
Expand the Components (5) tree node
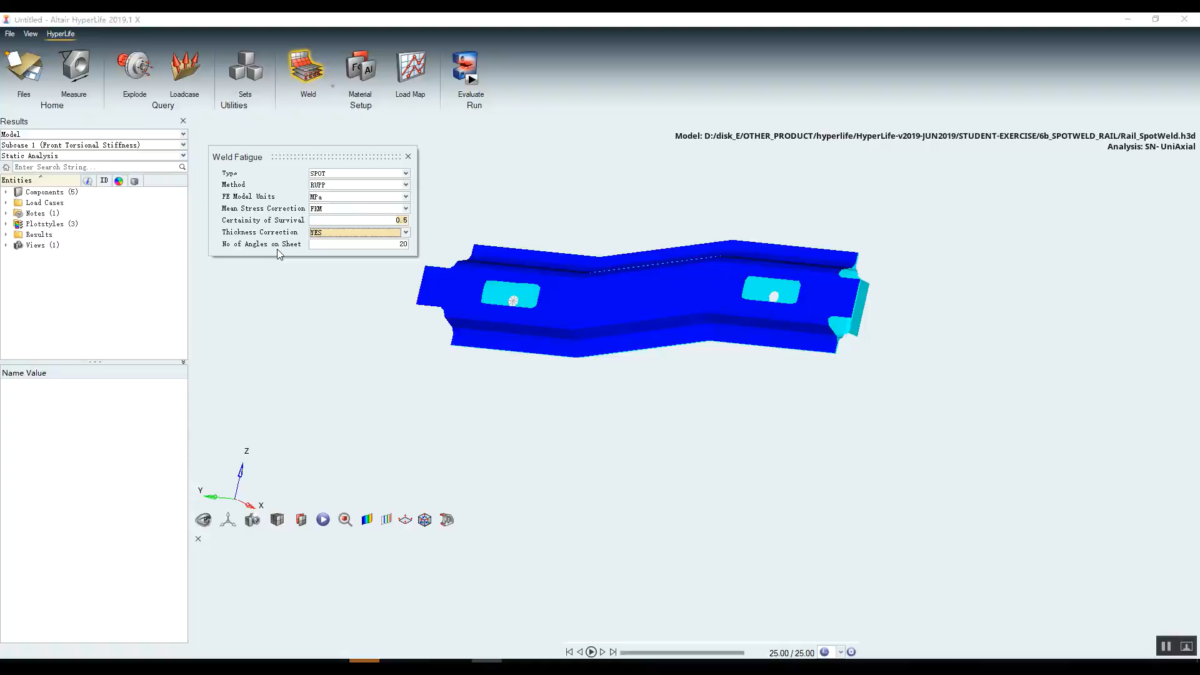click(6, 192)
